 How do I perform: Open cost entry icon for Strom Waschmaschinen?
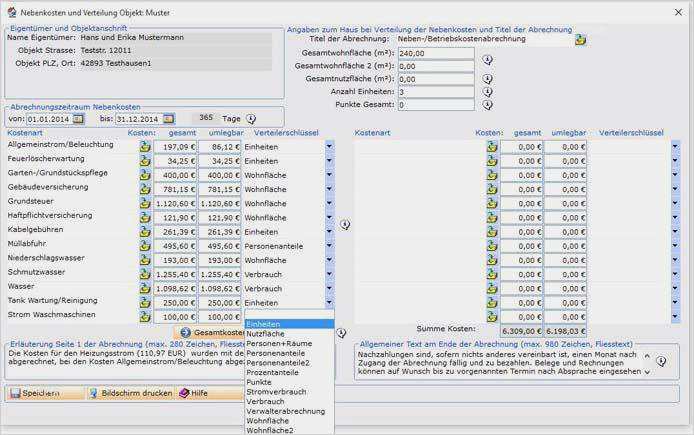[145, 317]
